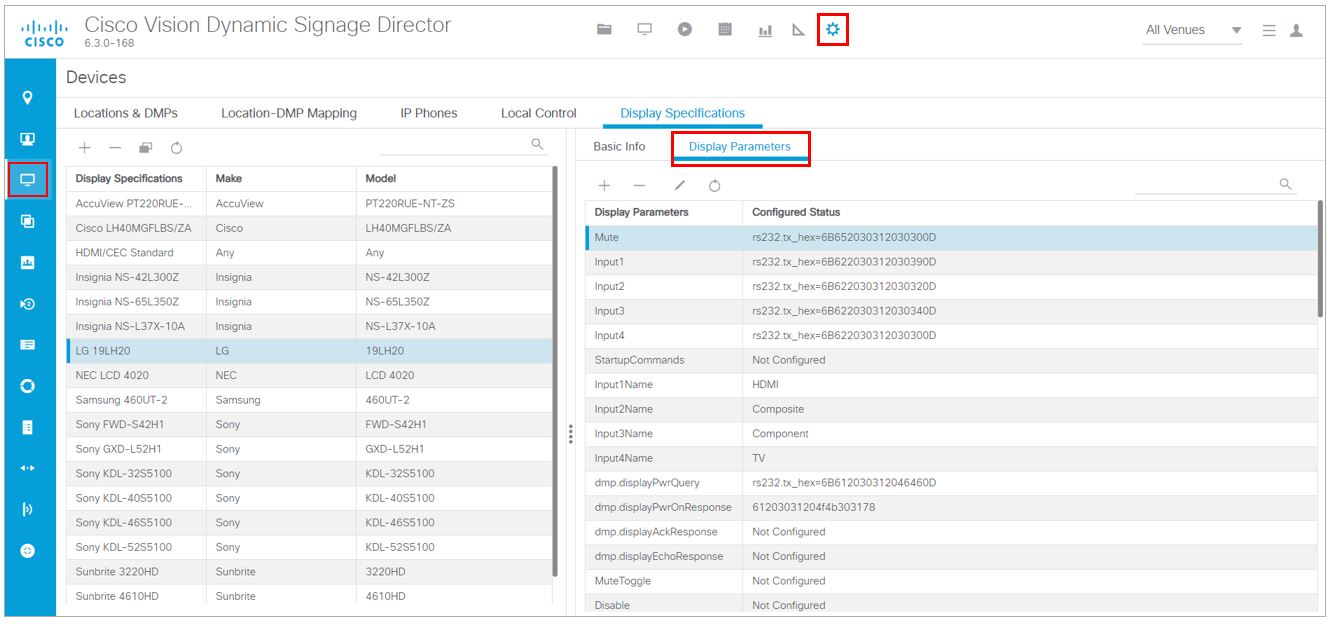Select Insignia NS-65L350Z row
Viewport: 1332px width, 625px height.
(309, 301)
